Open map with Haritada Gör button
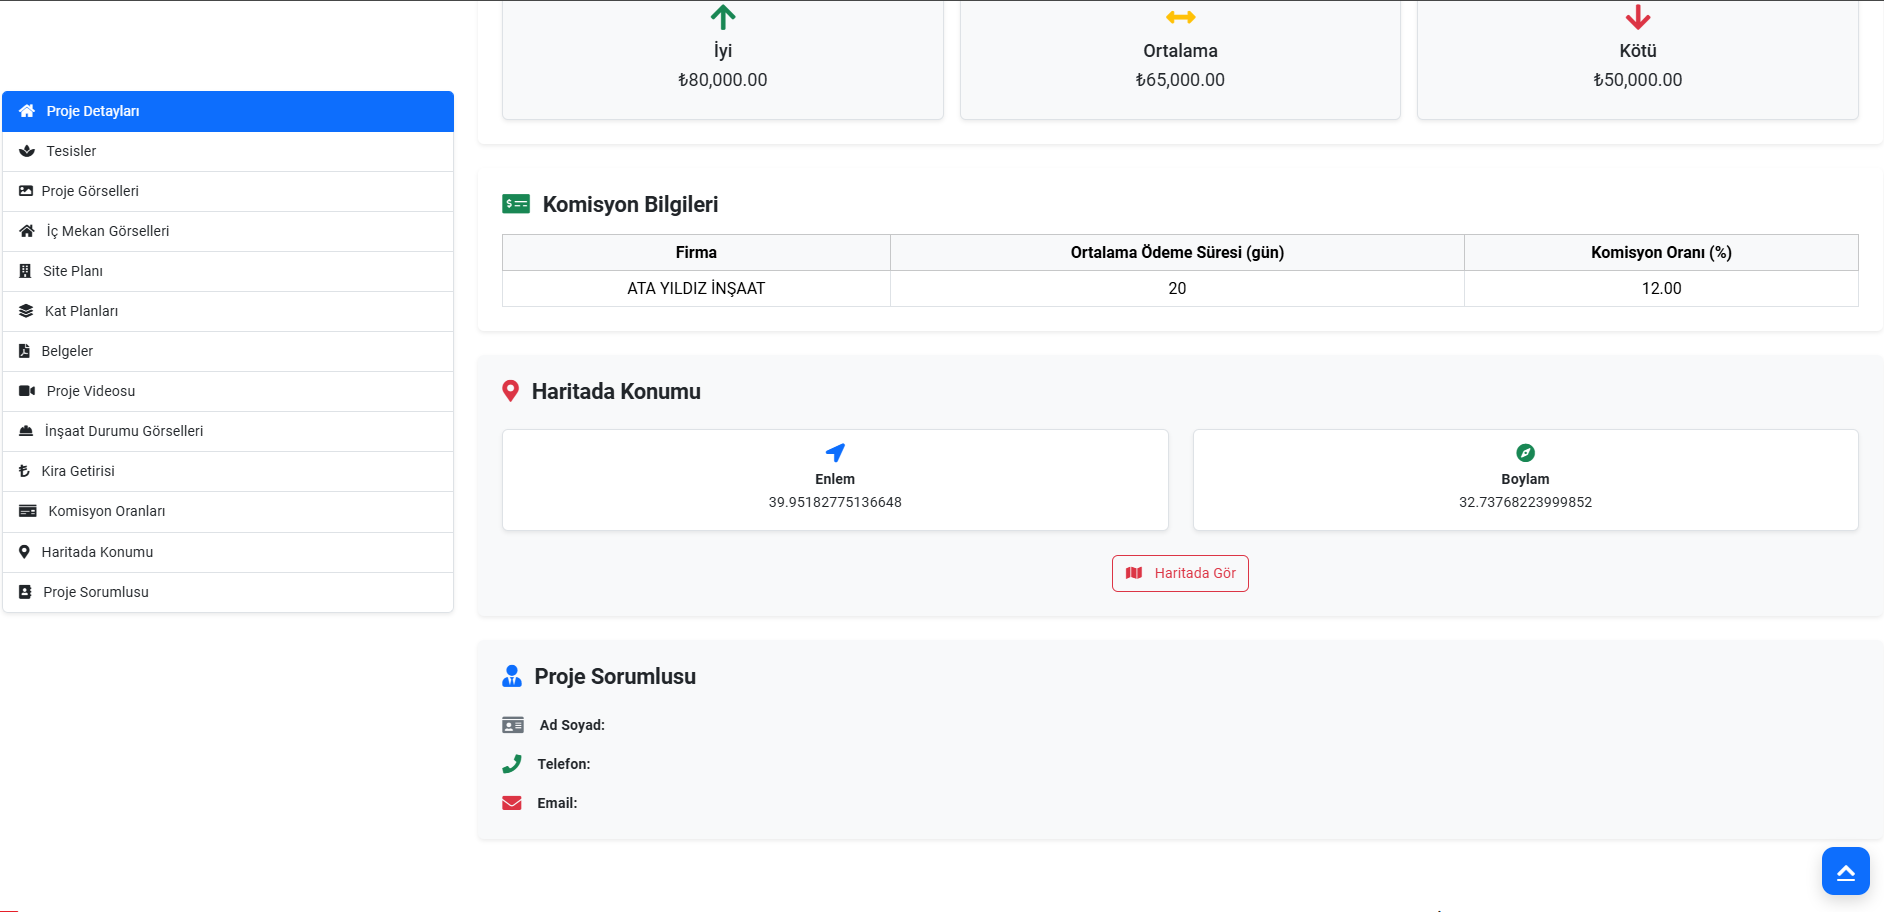 1180,573
